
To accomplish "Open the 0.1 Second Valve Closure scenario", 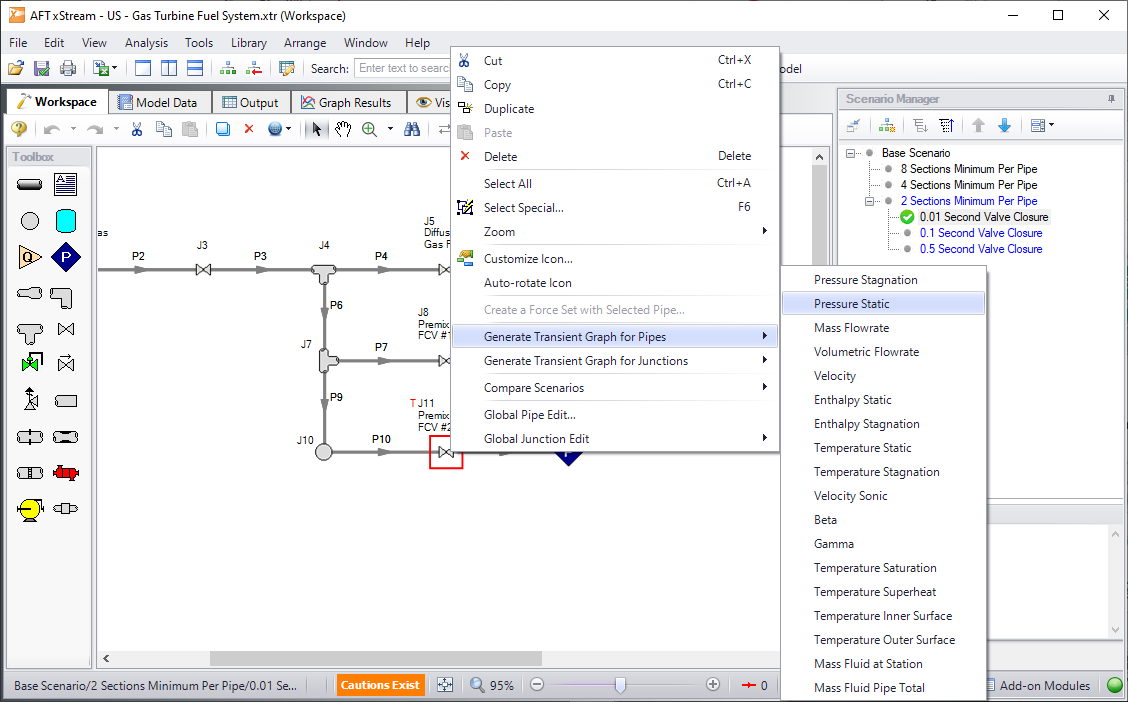I will pyautogui.click(x=980, y=233).
